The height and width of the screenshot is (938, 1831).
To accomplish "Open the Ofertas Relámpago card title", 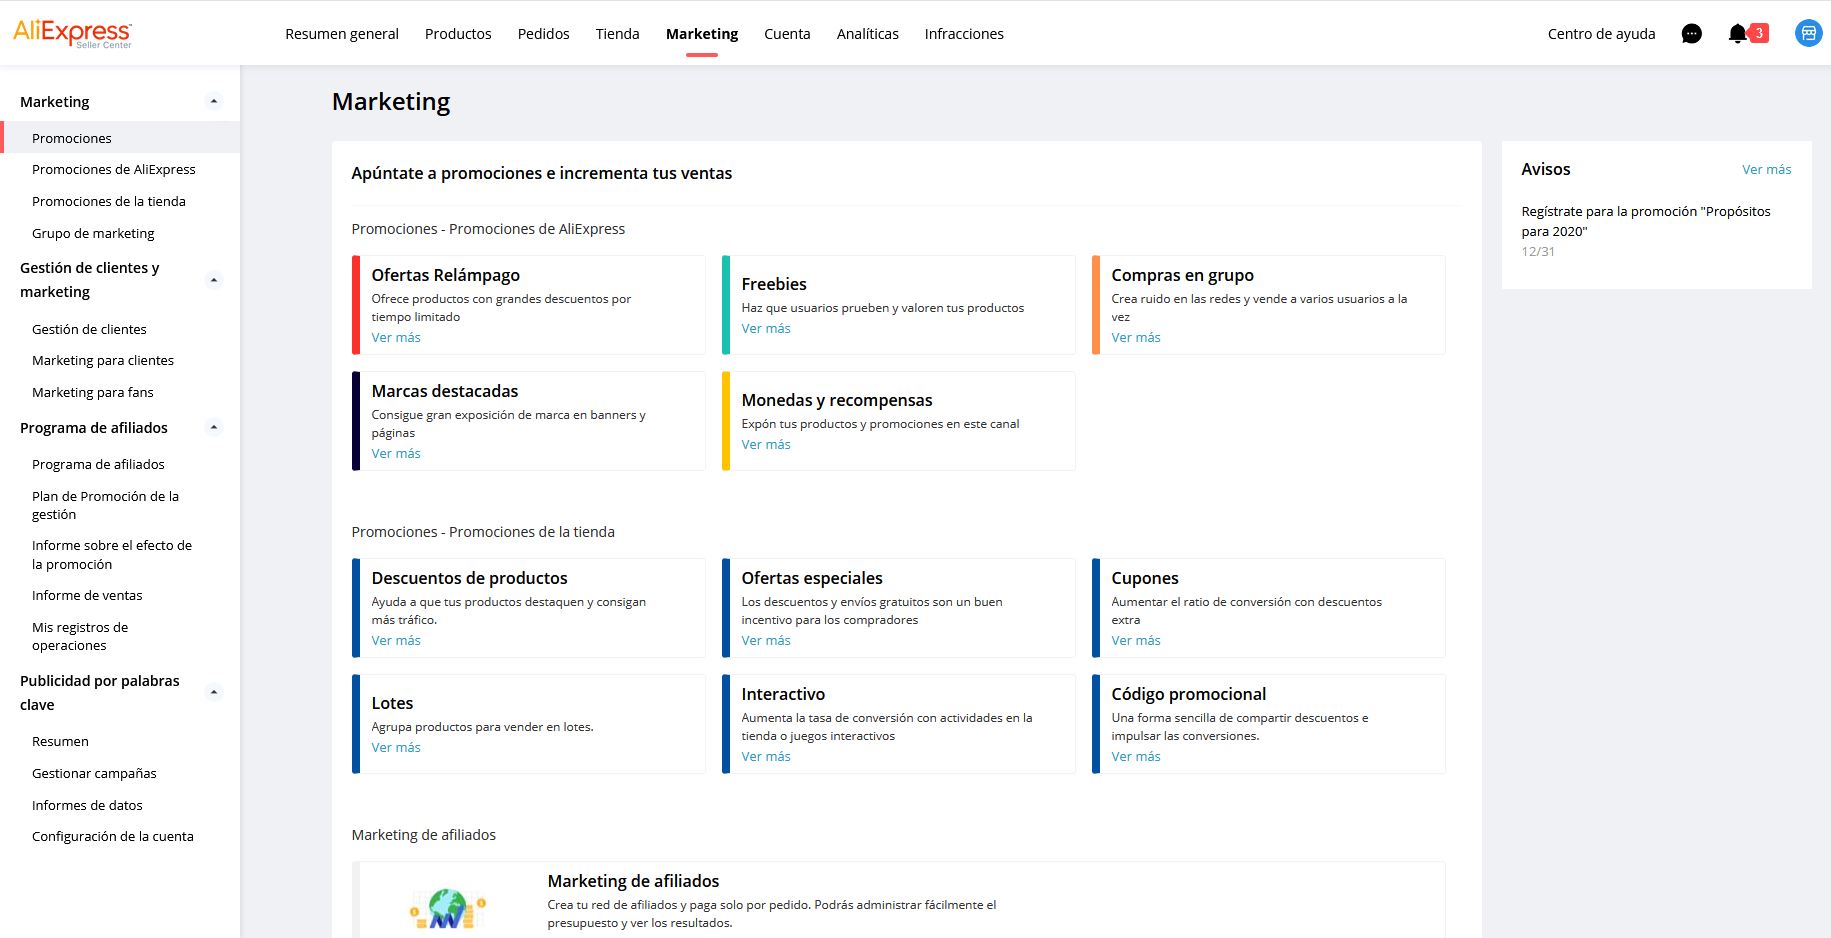I will point(445,275).
